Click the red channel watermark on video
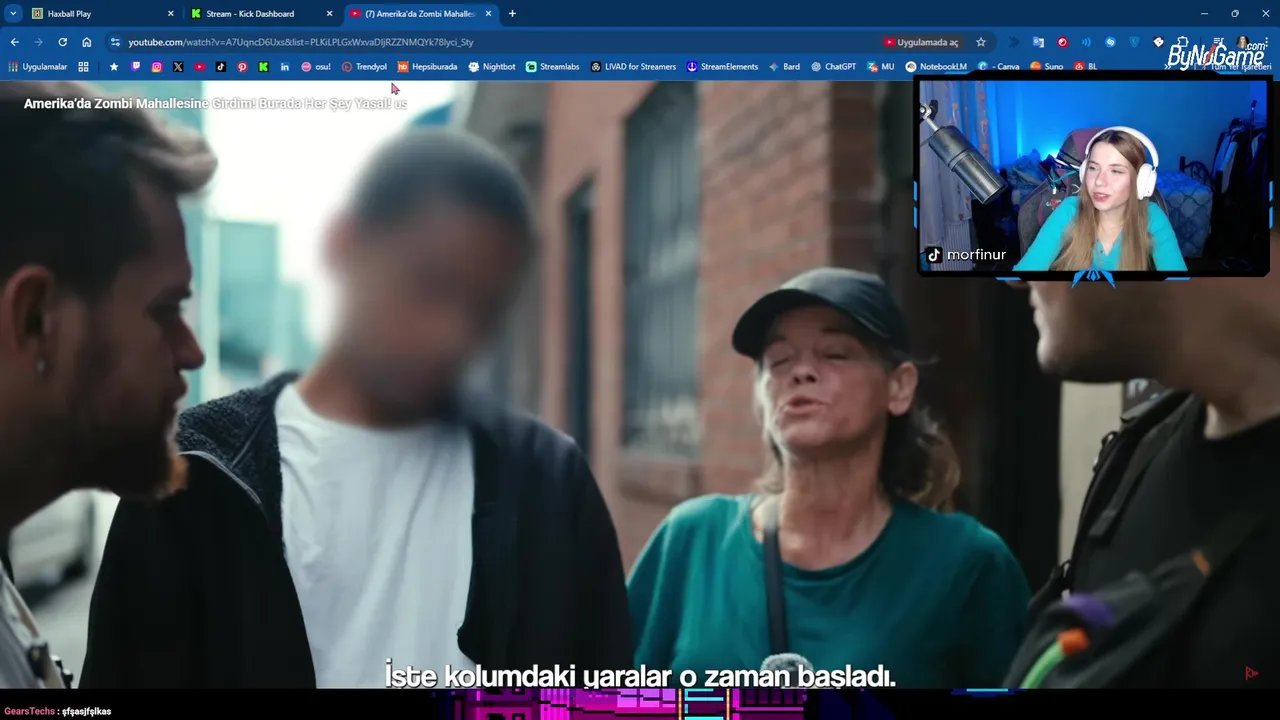1280x720 pixels. click(x=1251, y=673)
